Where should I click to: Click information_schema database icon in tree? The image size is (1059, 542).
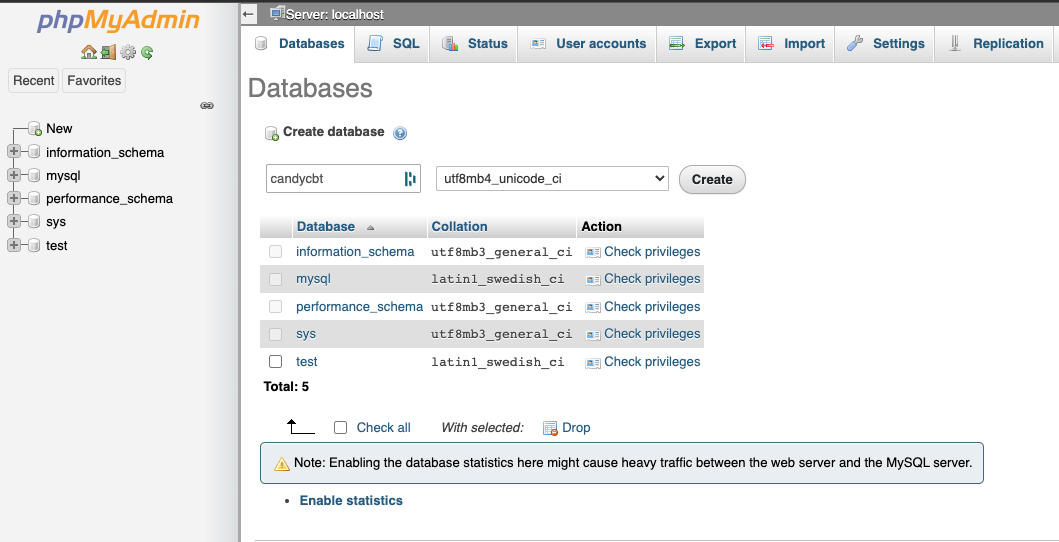tap(34, 152)
